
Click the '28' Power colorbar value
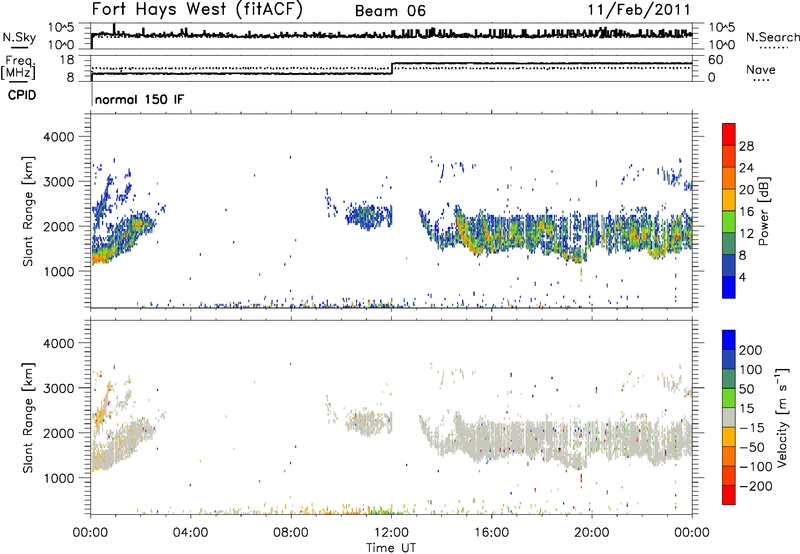click(x=746, y=146)
